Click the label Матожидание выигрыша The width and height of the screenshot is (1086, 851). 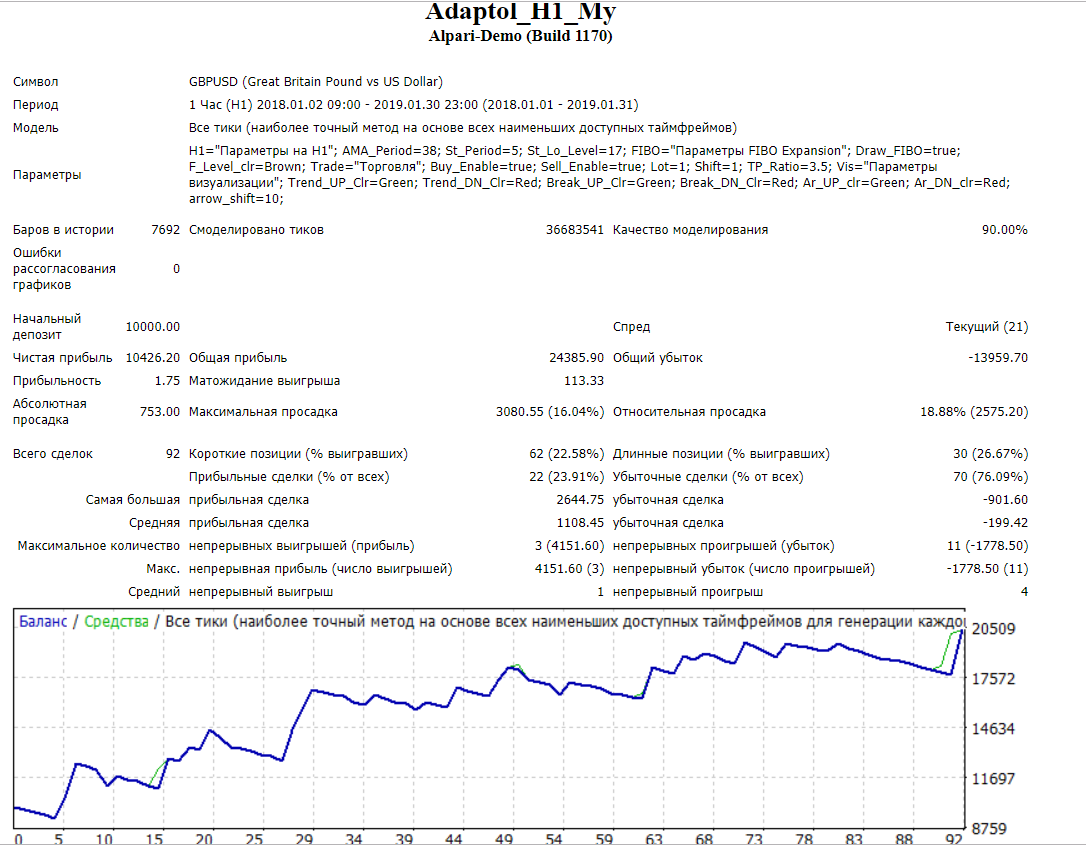click(x=264, y=381)
